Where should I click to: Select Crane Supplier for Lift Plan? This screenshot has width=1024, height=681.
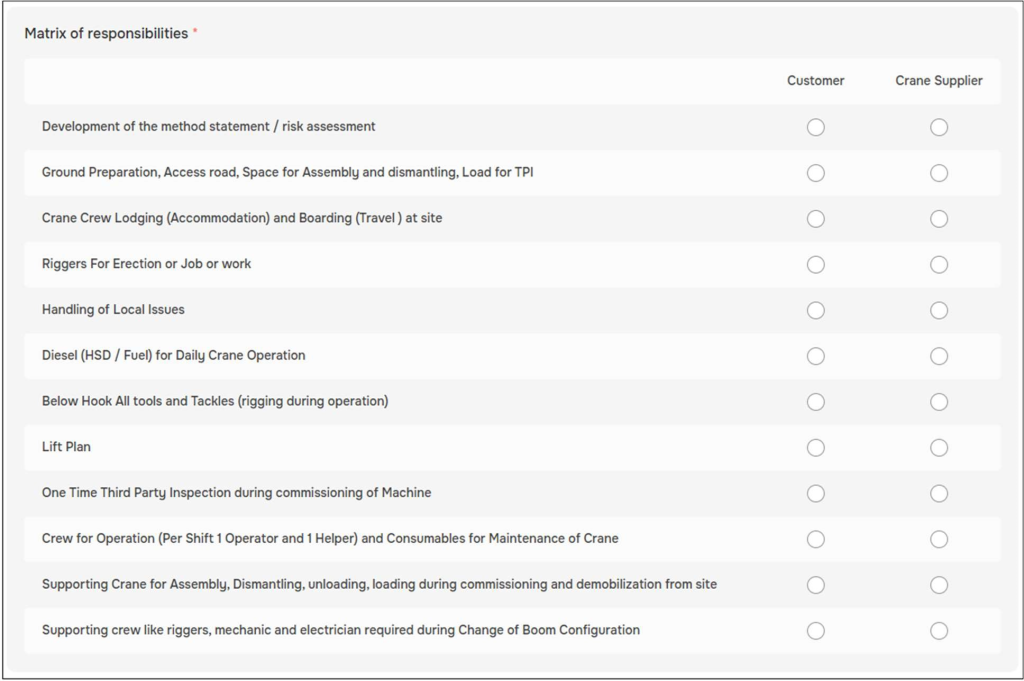pyautogui.click(x=939, y=447)
